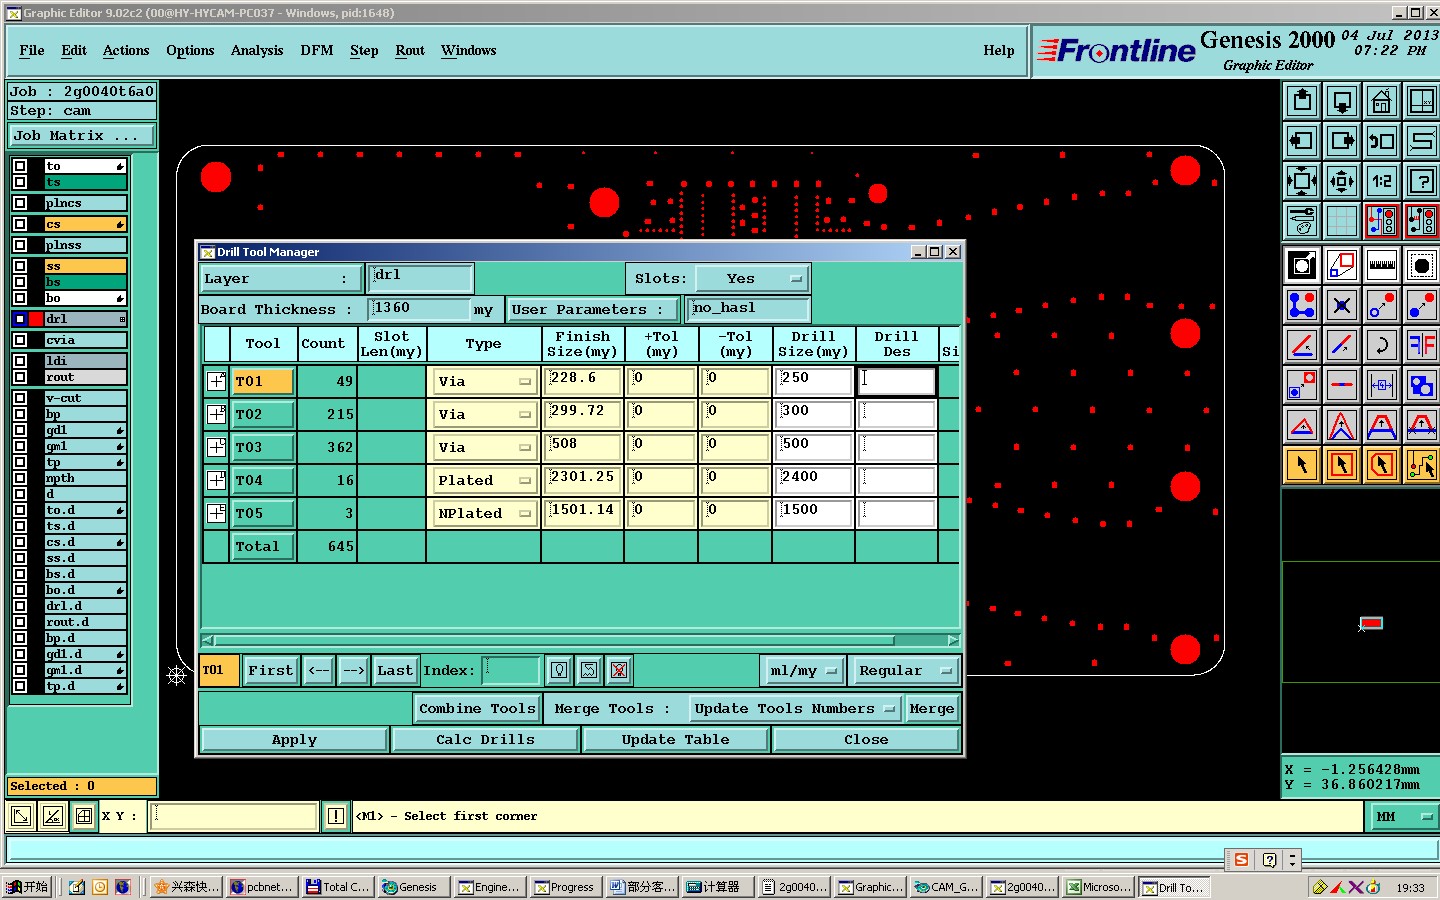Open the tools and palette settings icon
This screenshot has width=1440, height=900.
[x=1302, y=221]
